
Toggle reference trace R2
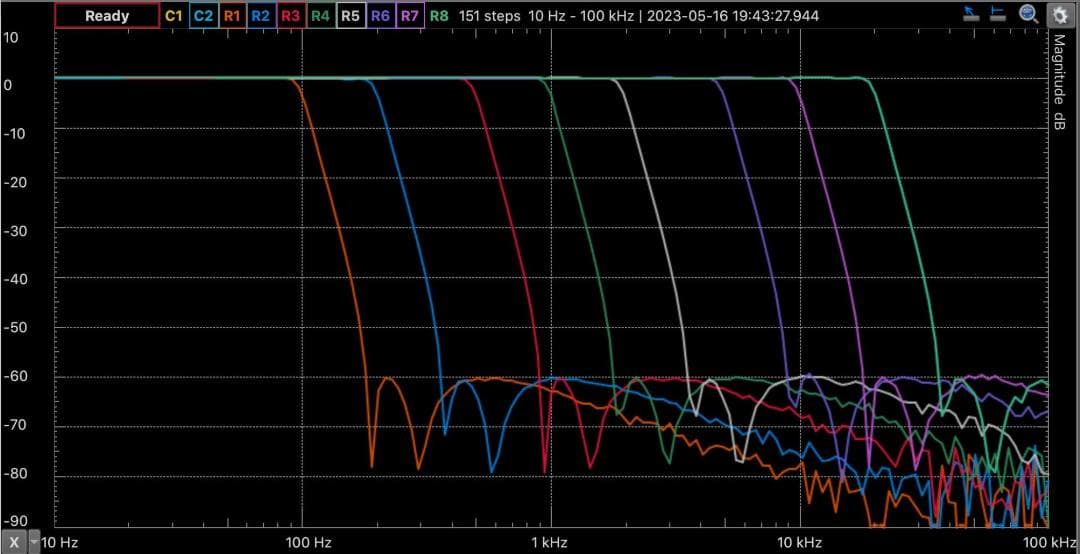click(261, 16)
